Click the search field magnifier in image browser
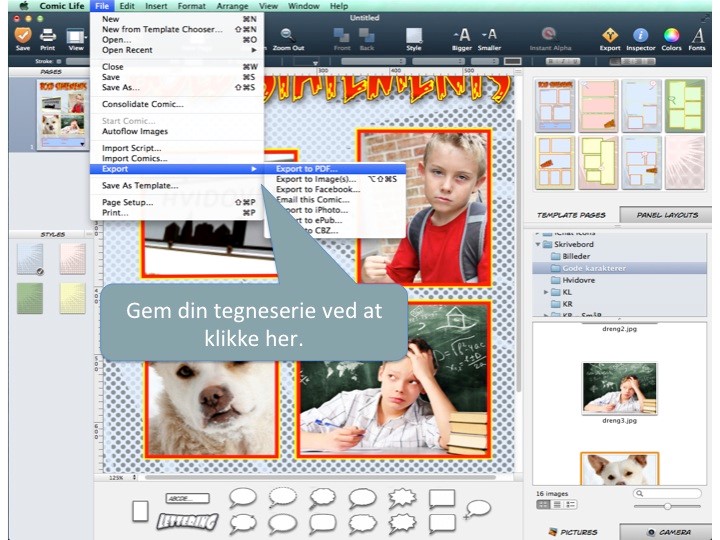 pyautogui.click(x=640, y=494)
